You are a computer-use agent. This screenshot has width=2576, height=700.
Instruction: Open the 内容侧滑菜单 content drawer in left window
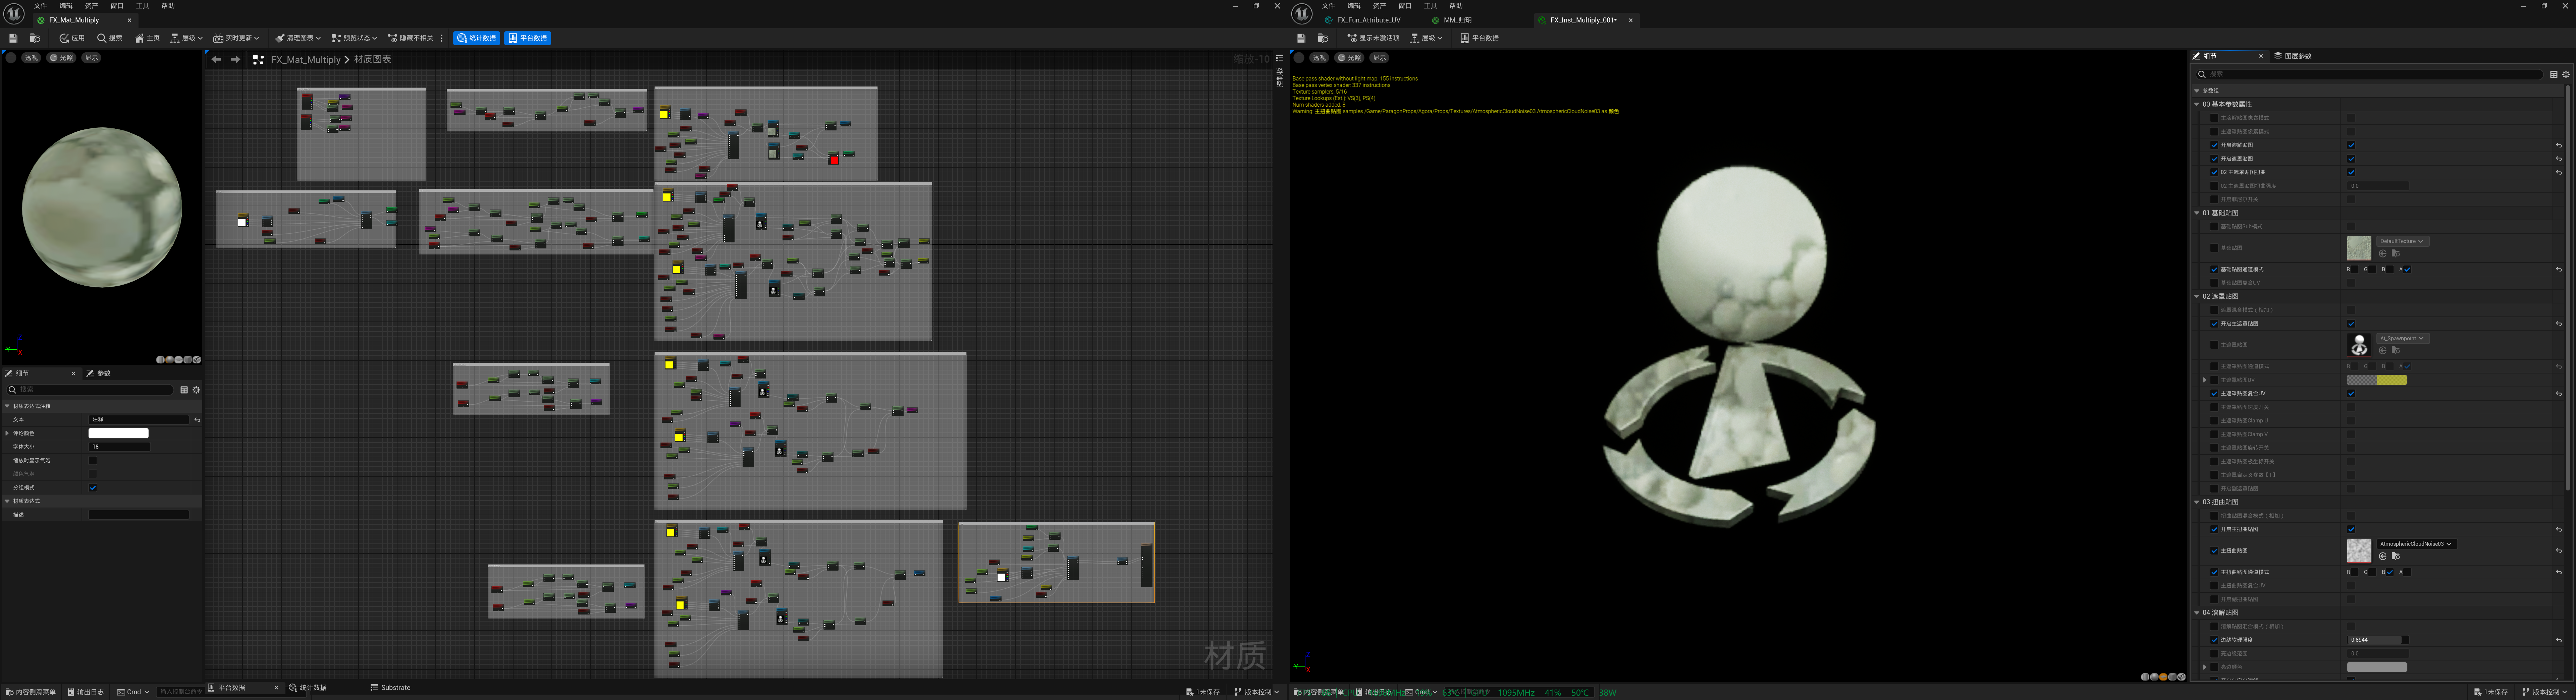[x=31, y=692]
